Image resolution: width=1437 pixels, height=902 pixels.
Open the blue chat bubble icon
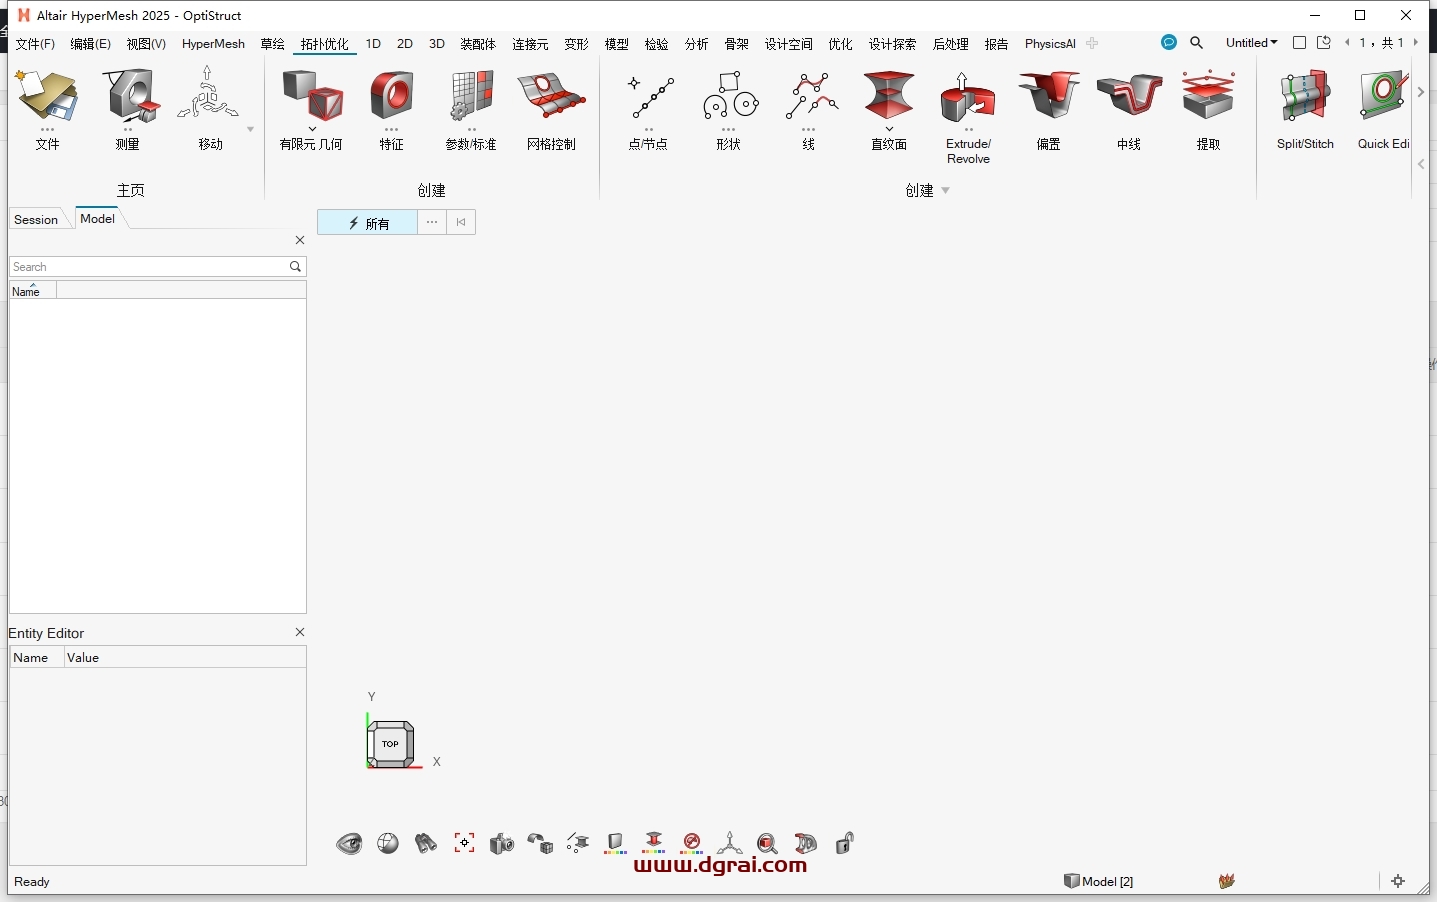click(x=1169, y=43)
